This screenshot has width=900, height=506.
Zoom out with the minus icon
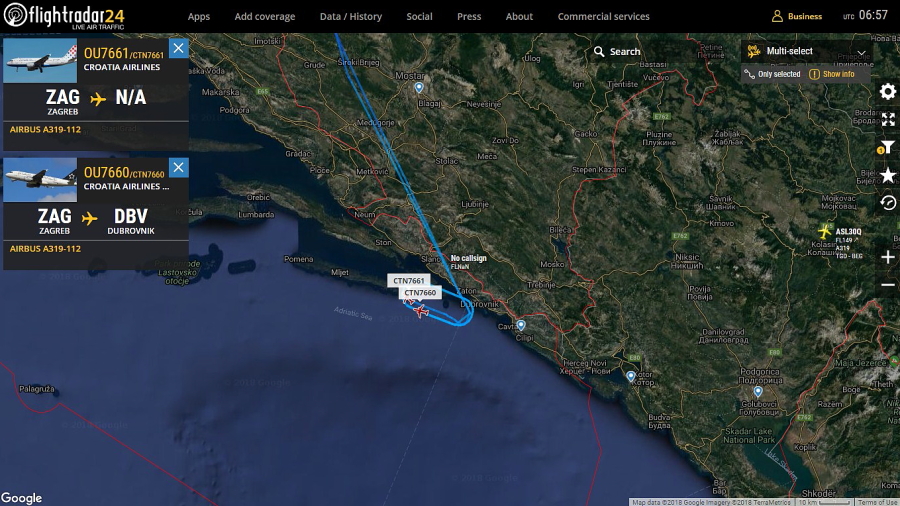887,285
